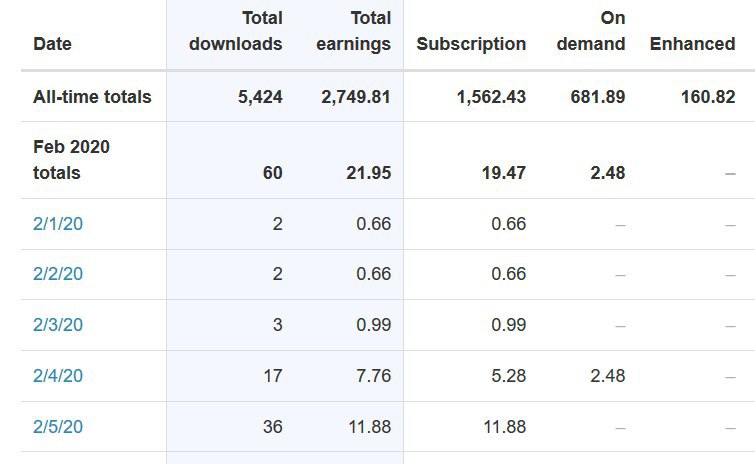Click Feb 2020 on demand value 2.48
The height and width of the screenshot is (464, 755).
[x=608, y=173]
